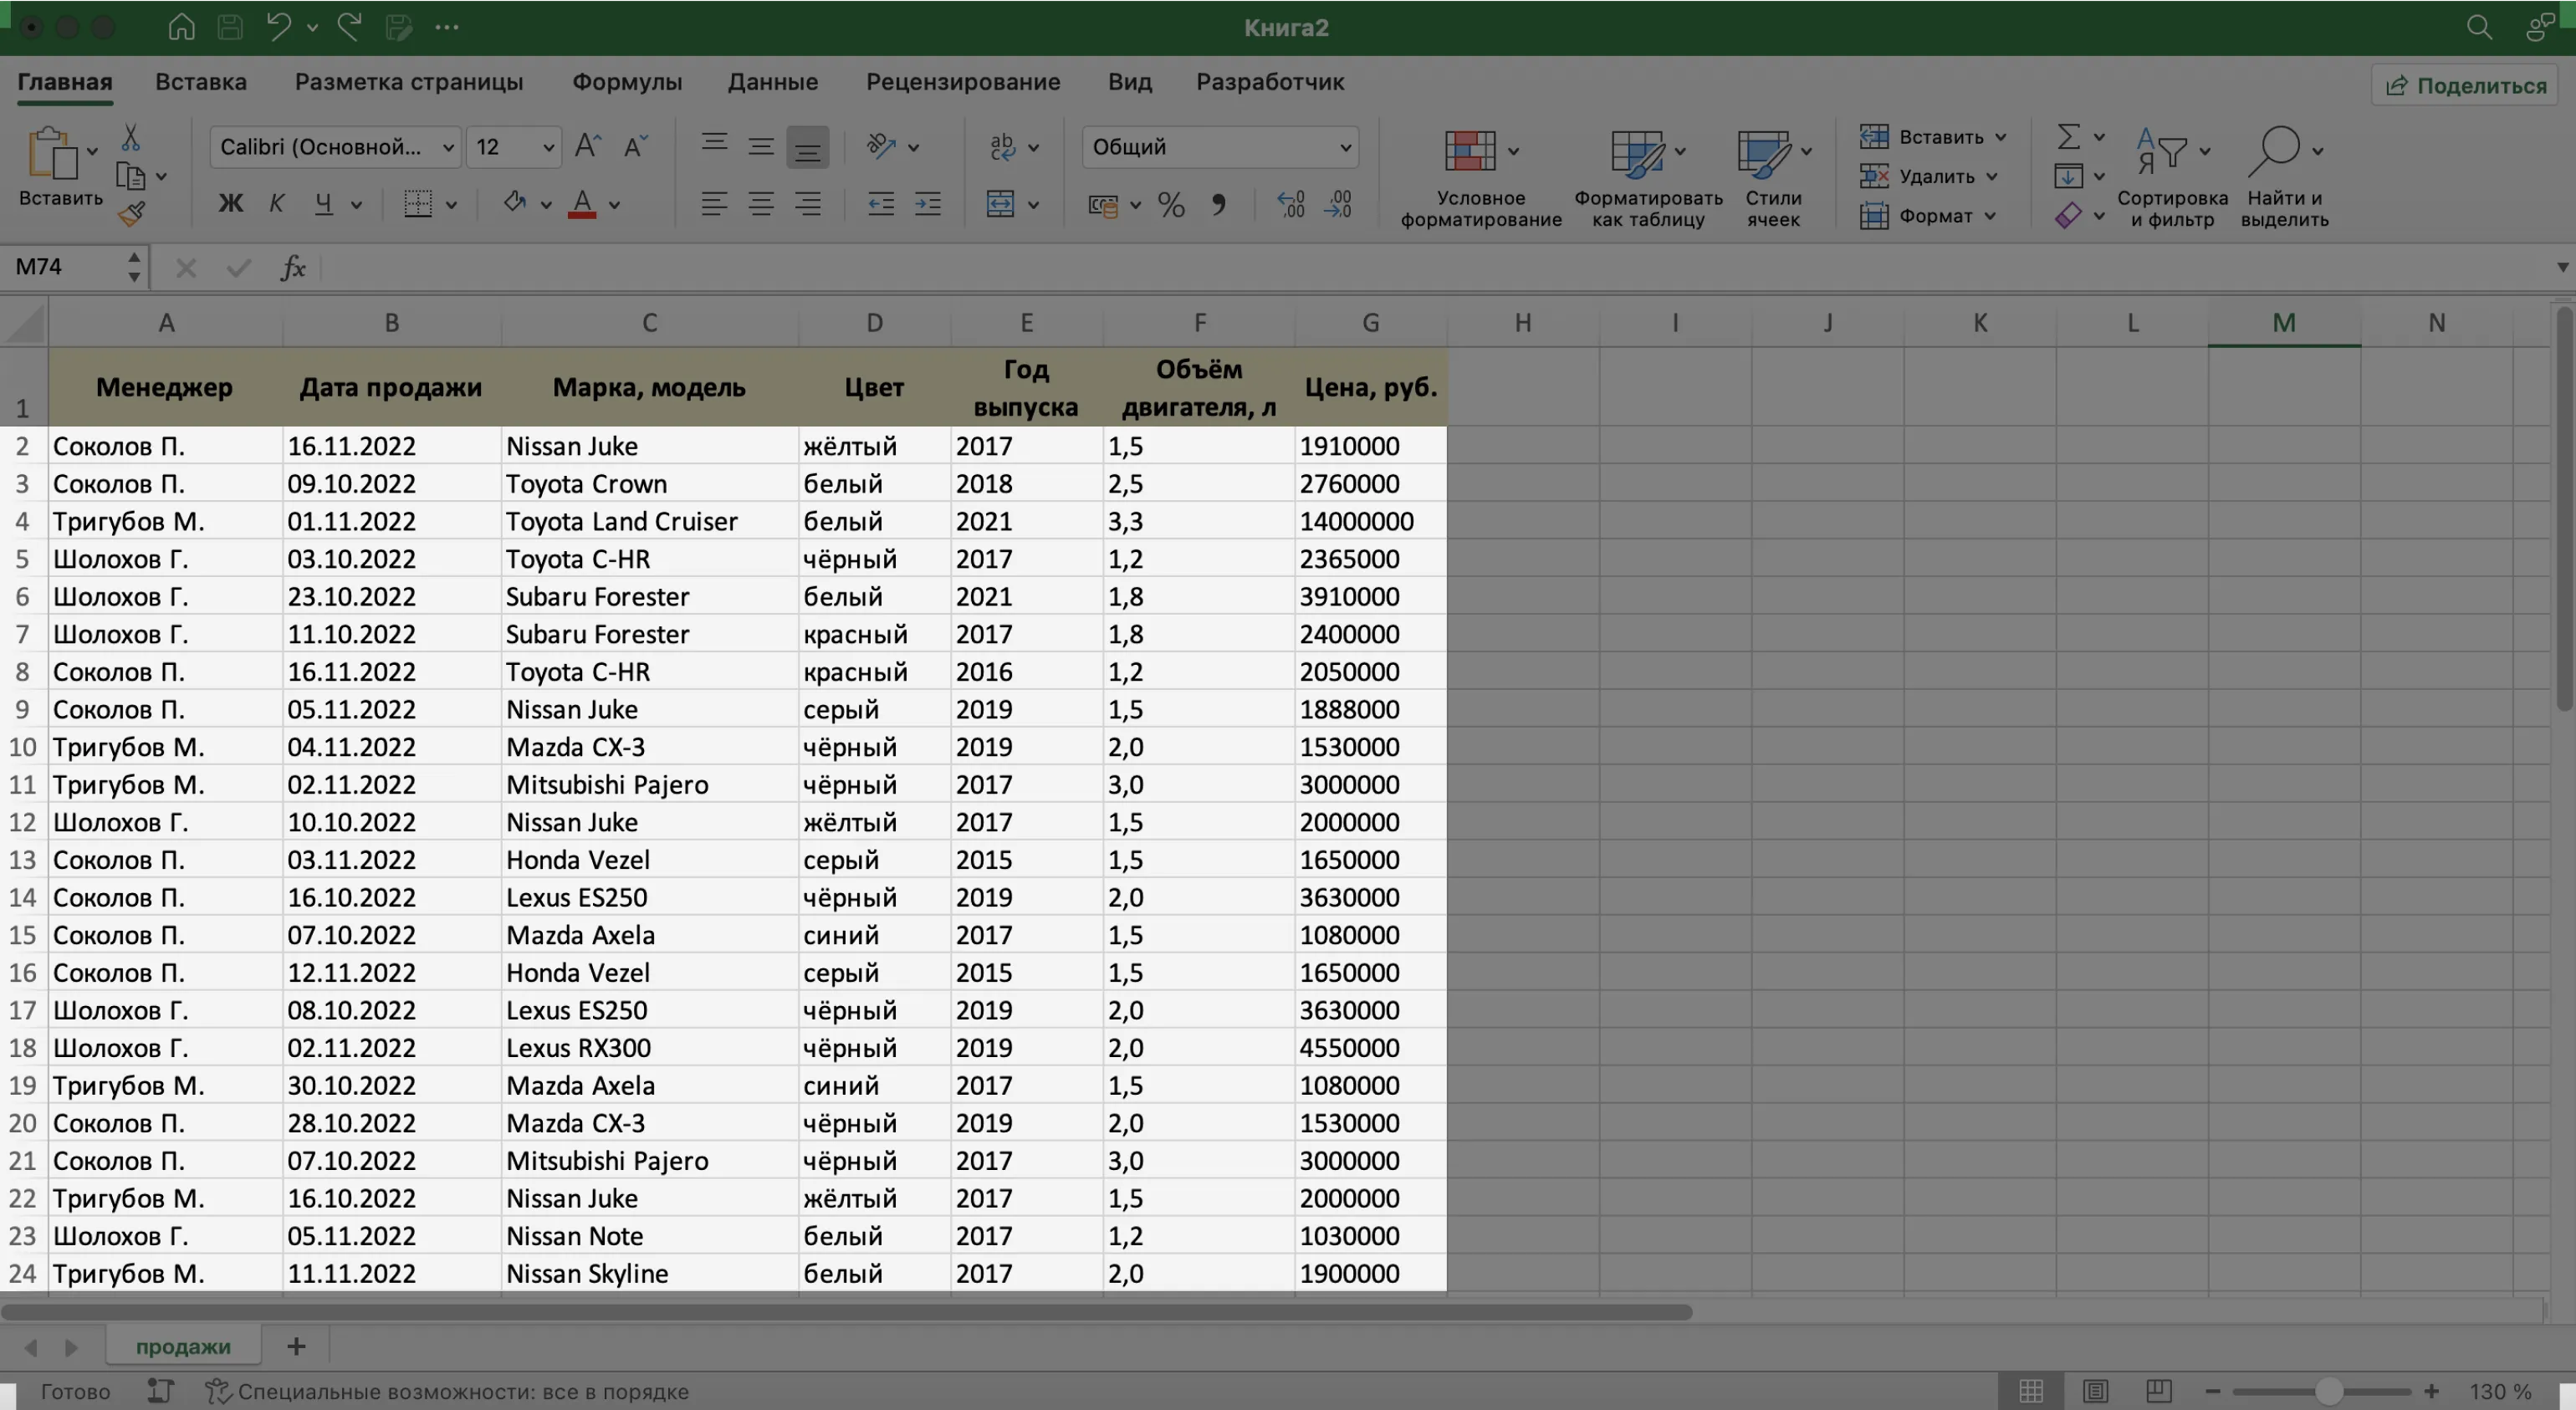The image size is (2576, 1410).
Task: Click the Increase Decimal icon
Action: 1291,205
